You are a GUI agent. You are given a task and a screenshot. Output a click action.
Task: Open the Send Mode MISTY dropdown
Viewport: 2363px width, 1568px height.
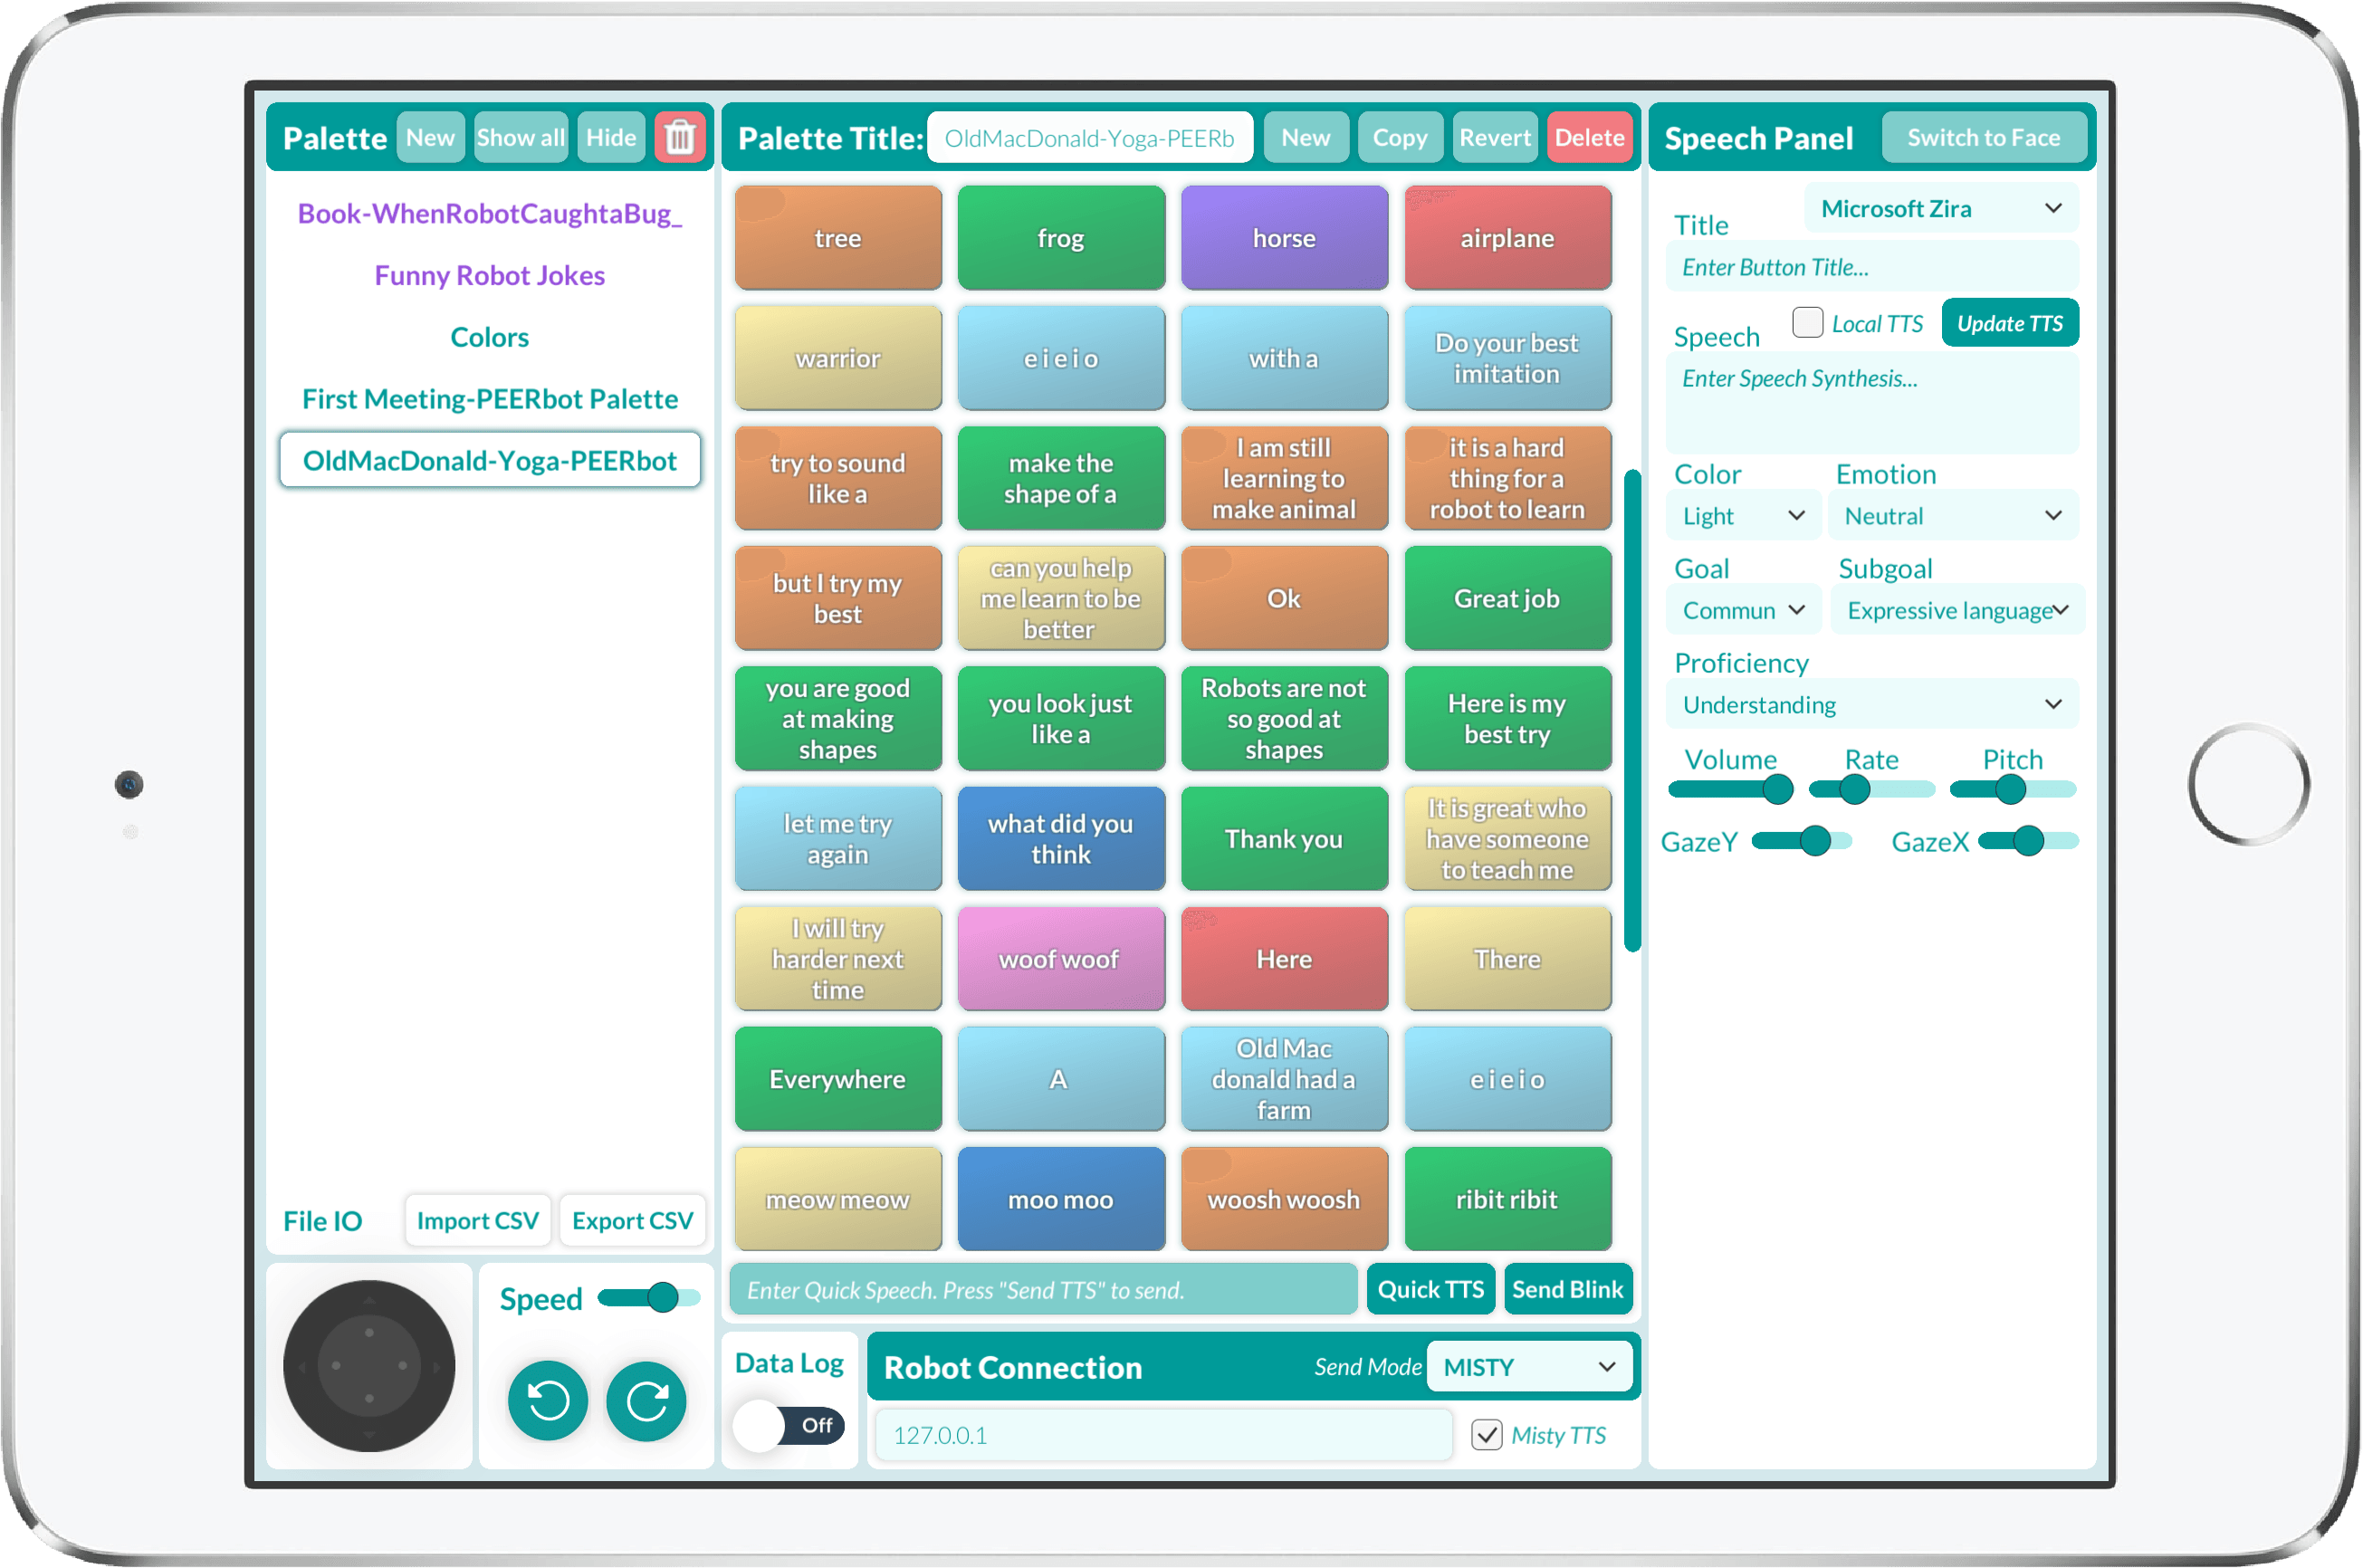1529,1366
